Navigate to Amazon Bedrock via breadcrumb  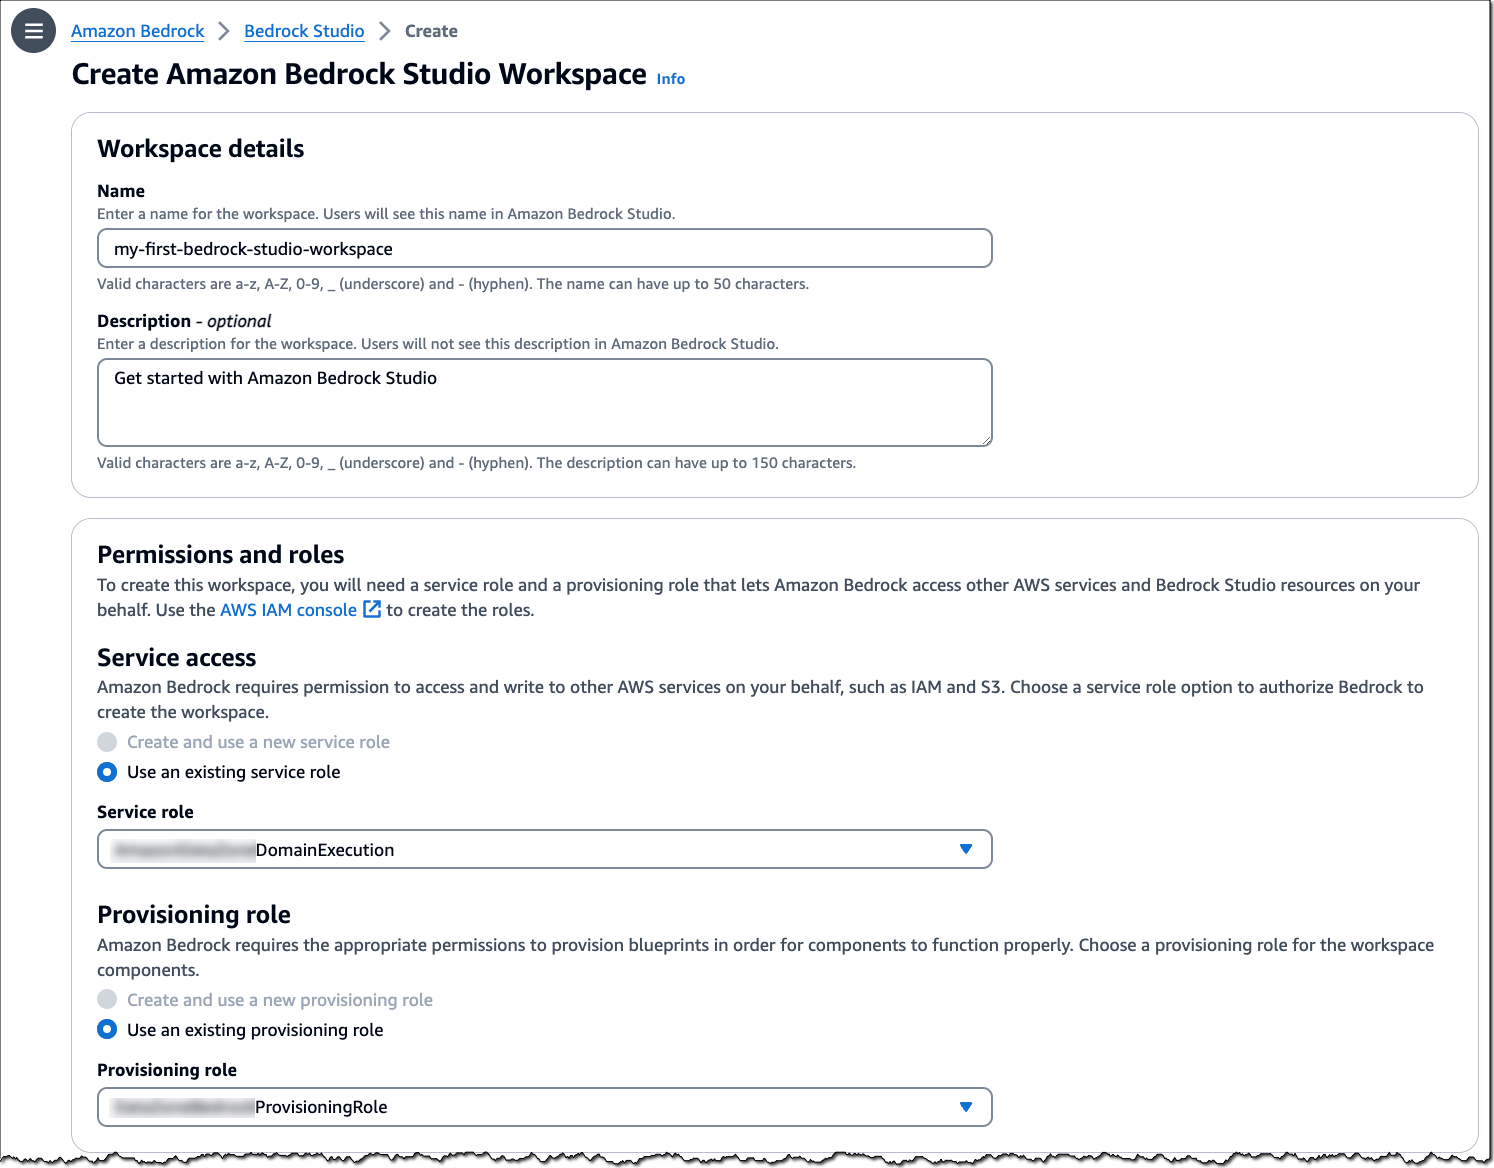click(137, 31)
